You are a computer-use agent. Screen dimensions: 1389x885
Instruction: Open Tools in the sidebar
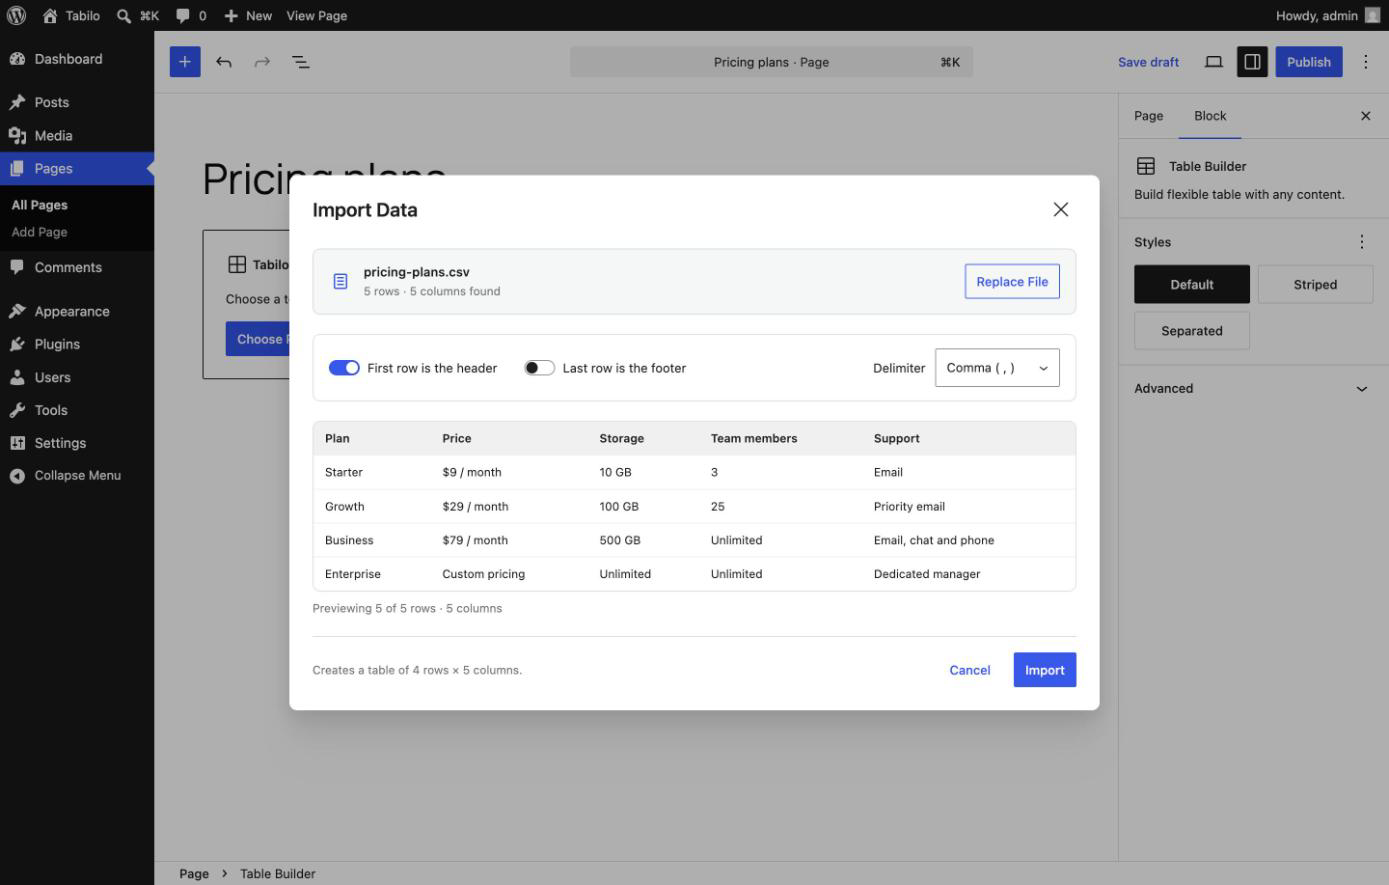pyautogui.click(x=77, y=410)
